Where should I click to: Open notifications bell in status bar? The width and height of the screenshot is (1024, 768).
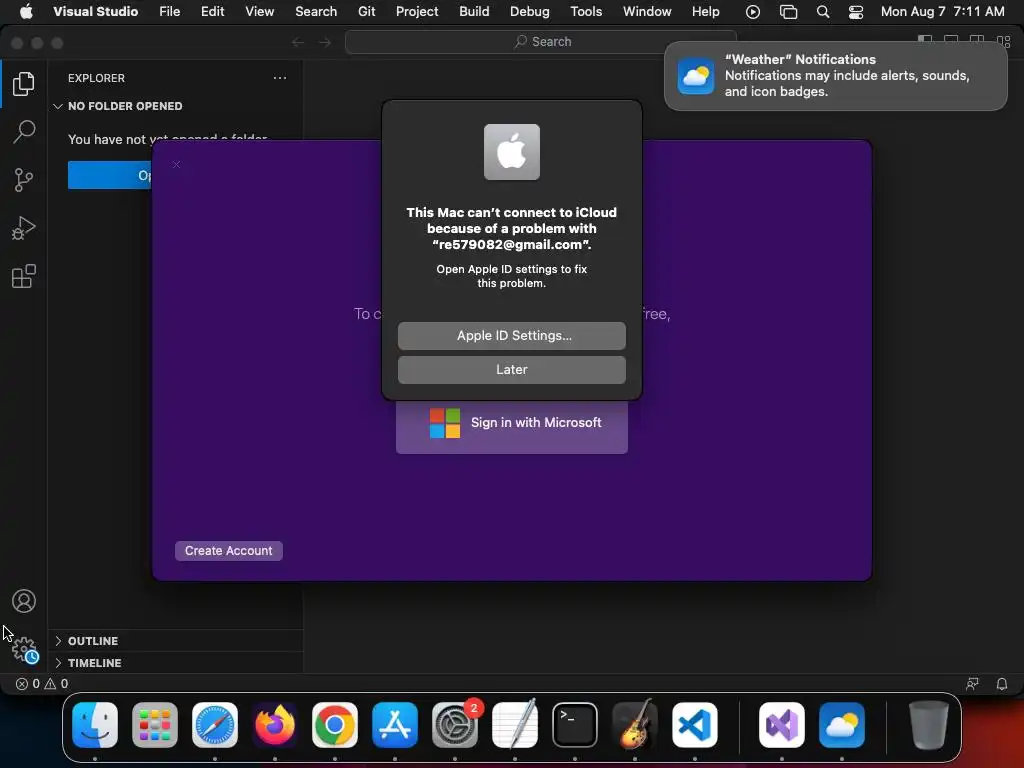pyautogui.click(x=1001, y=684)
